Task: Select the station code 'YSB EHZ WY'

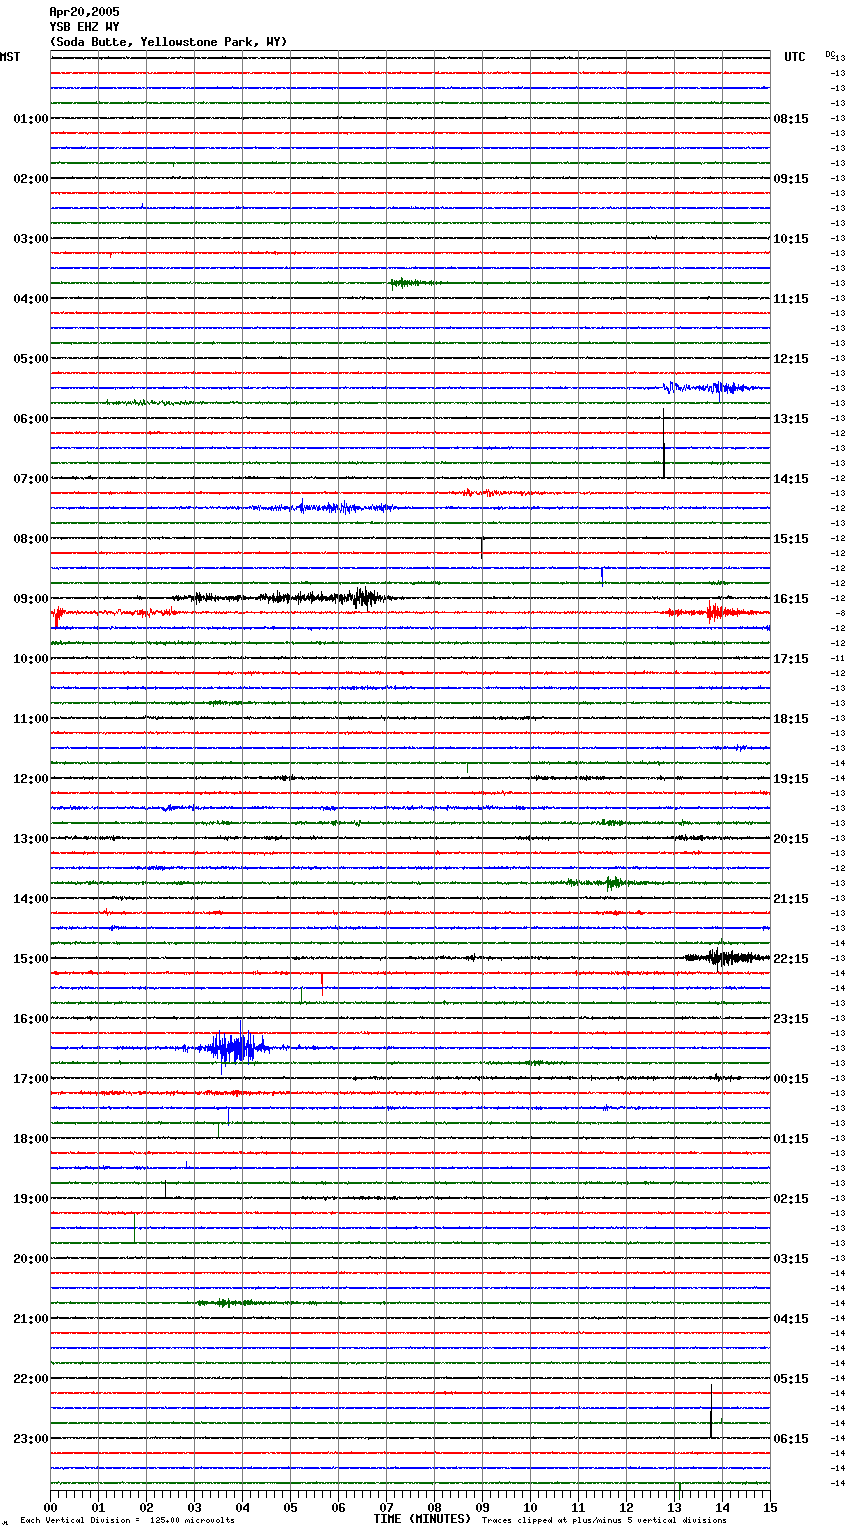Action: pyautogui.click(x=84, y=27)
